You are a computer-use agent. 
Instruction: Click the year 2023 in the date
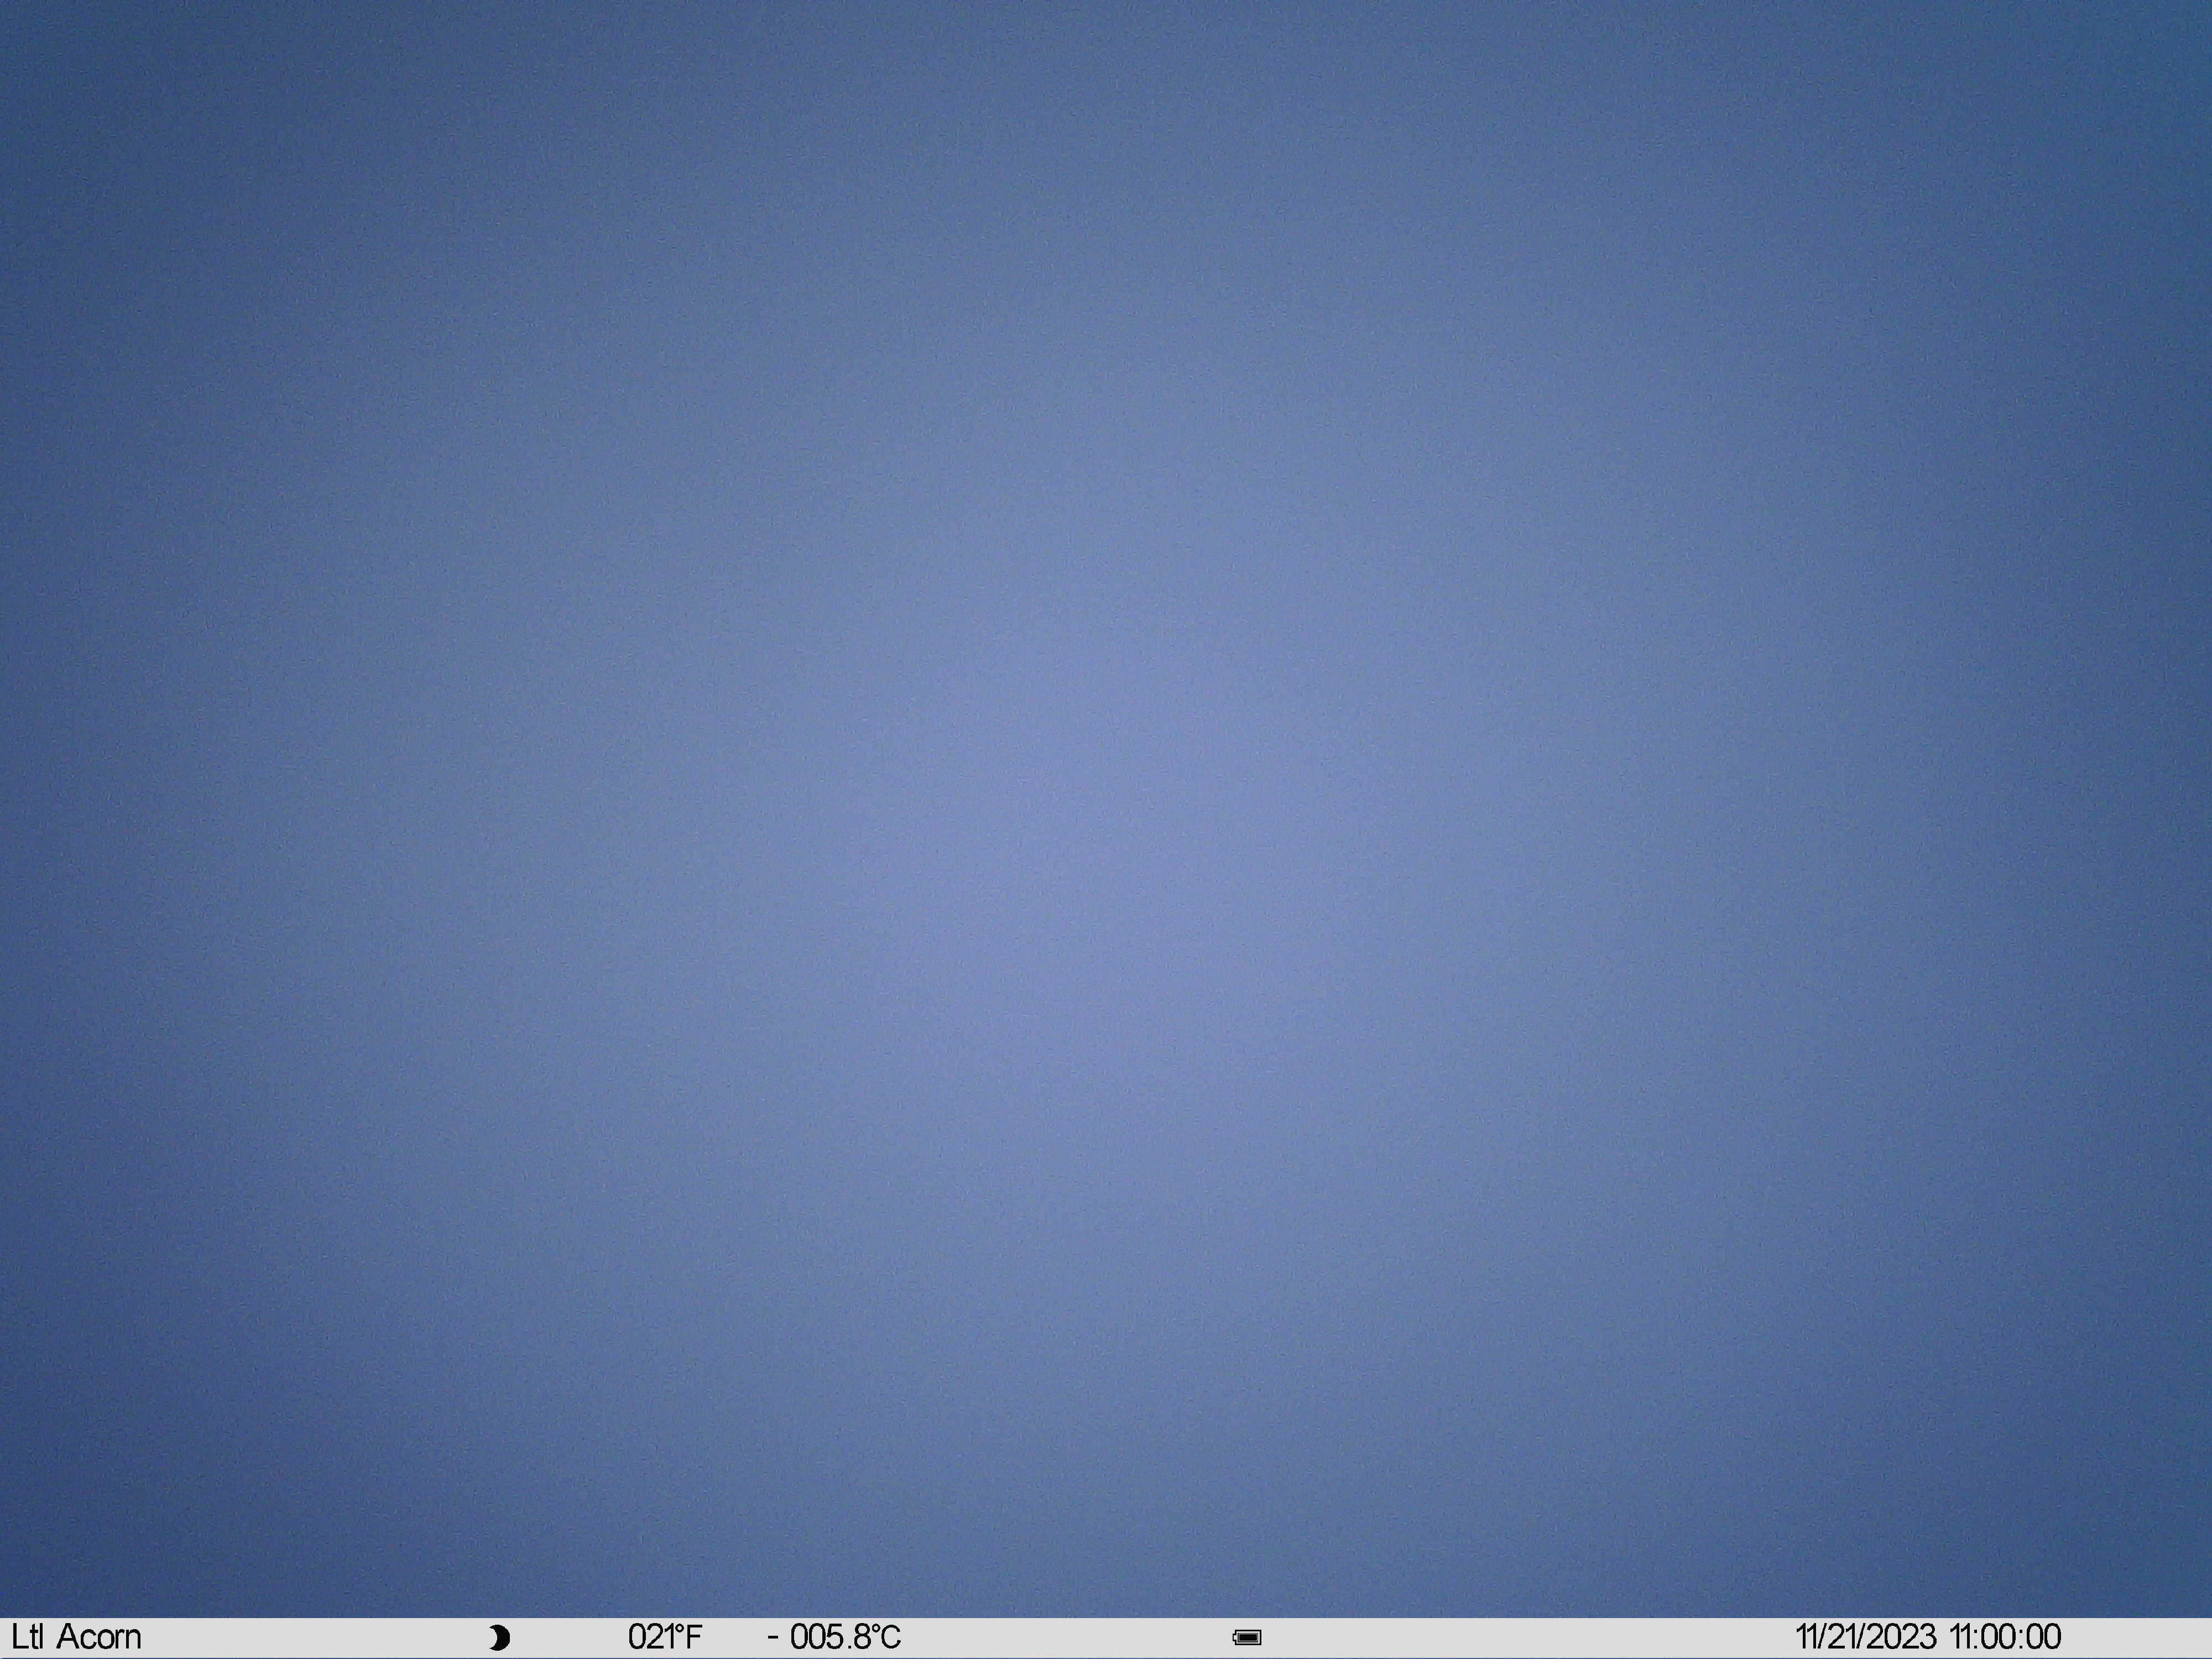[x=1903, y=1637]
